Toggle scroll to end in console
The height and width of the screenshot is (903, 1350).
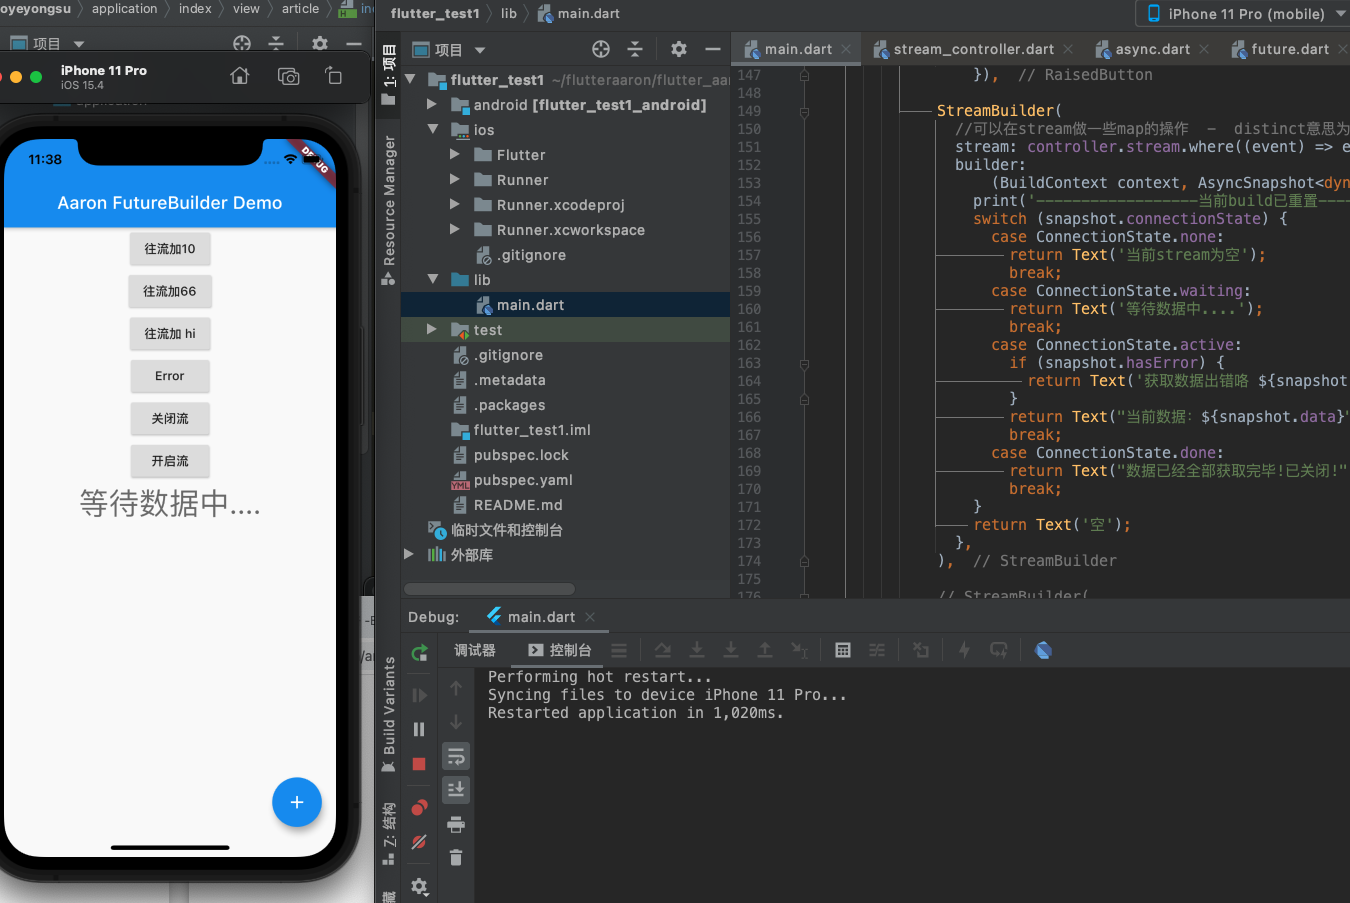coord(456,790)
